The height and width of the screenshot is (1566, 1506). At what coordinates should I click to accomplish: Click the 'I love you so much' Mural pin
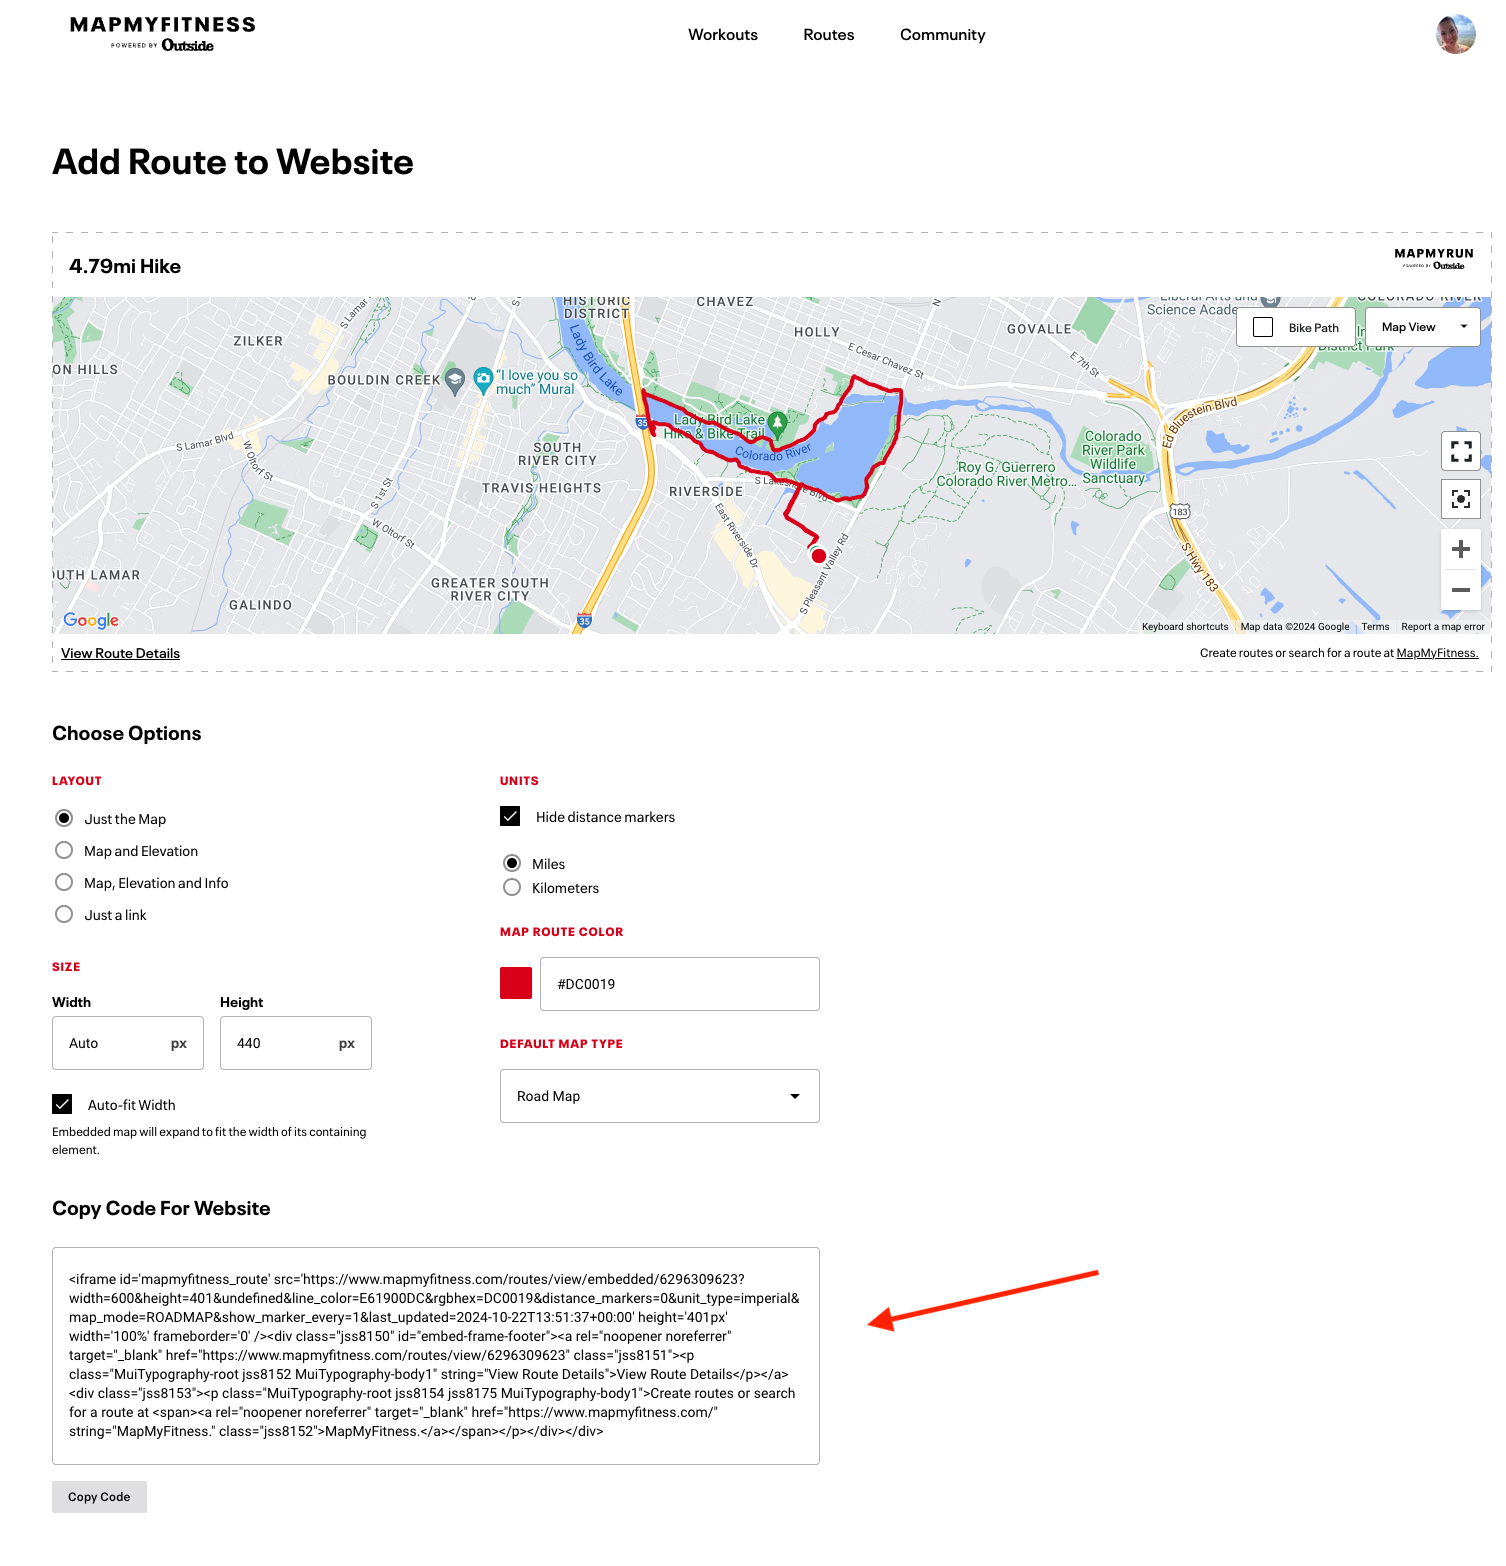(x=484, y=378)
